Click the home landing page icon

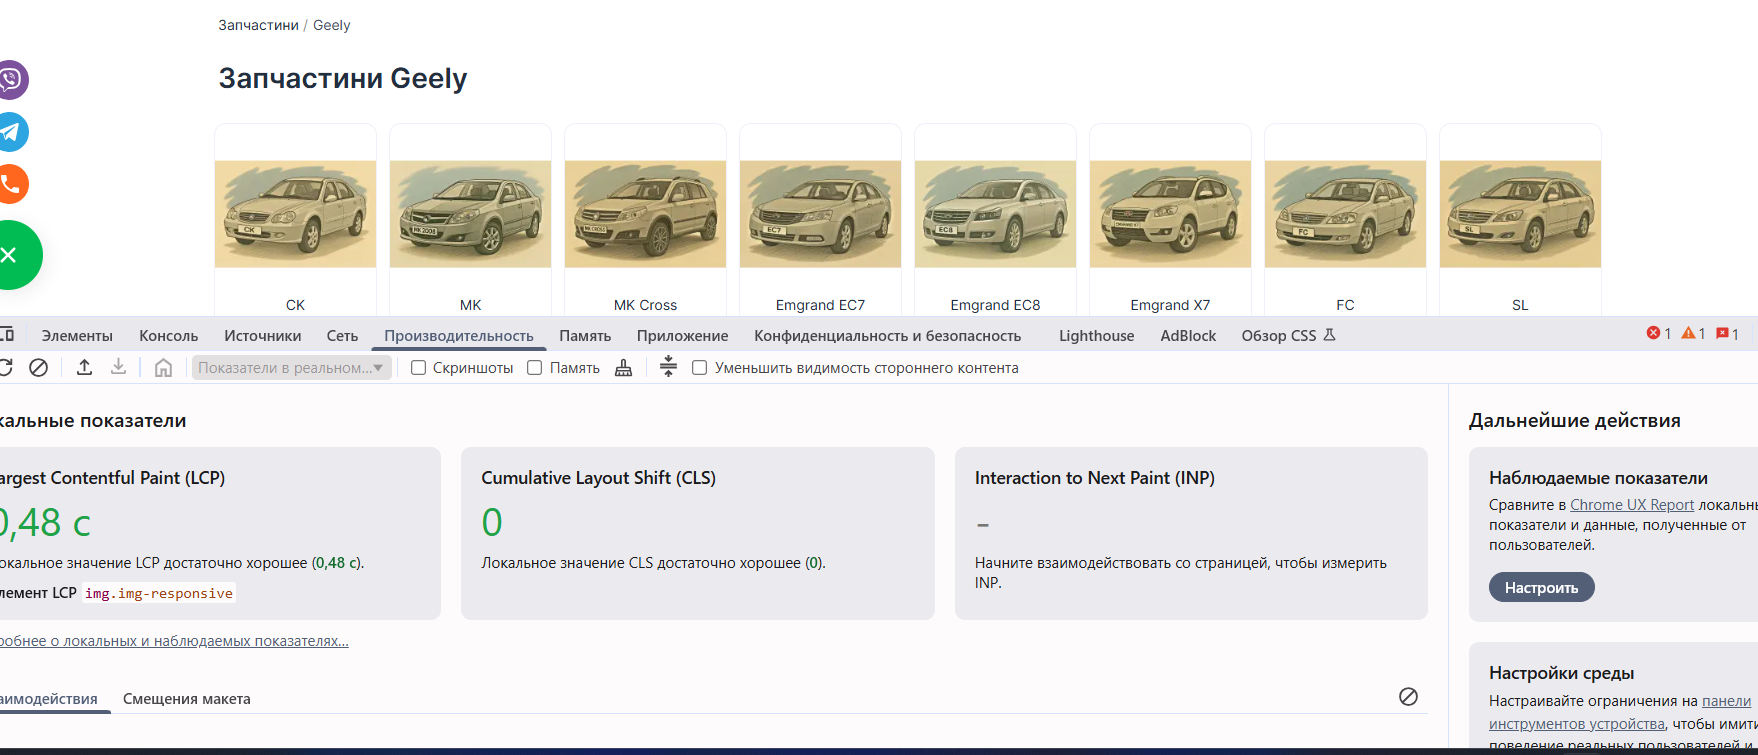(164, 368)
